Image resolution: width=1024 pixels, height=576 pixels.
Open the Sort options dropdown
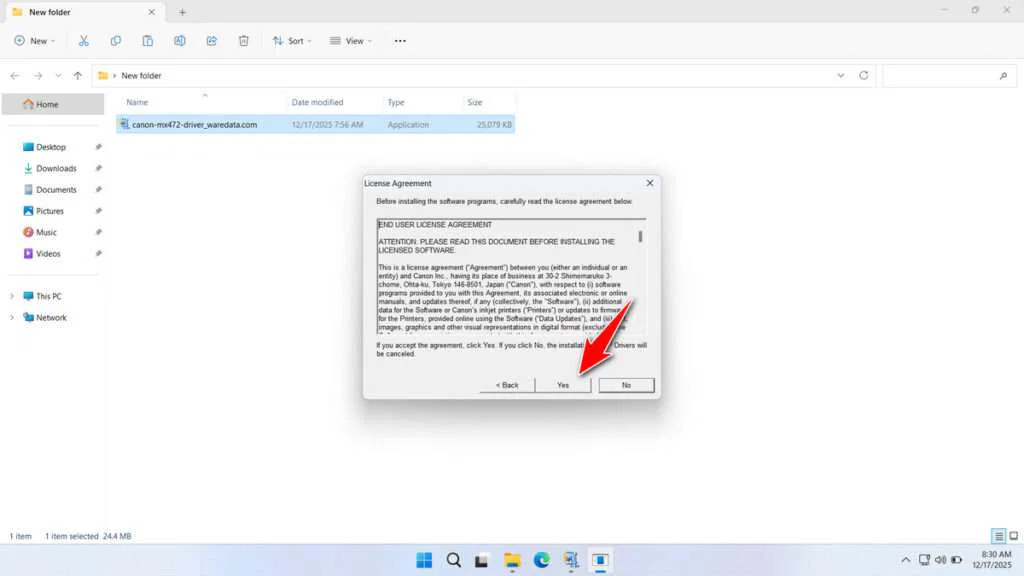(292, 40)
